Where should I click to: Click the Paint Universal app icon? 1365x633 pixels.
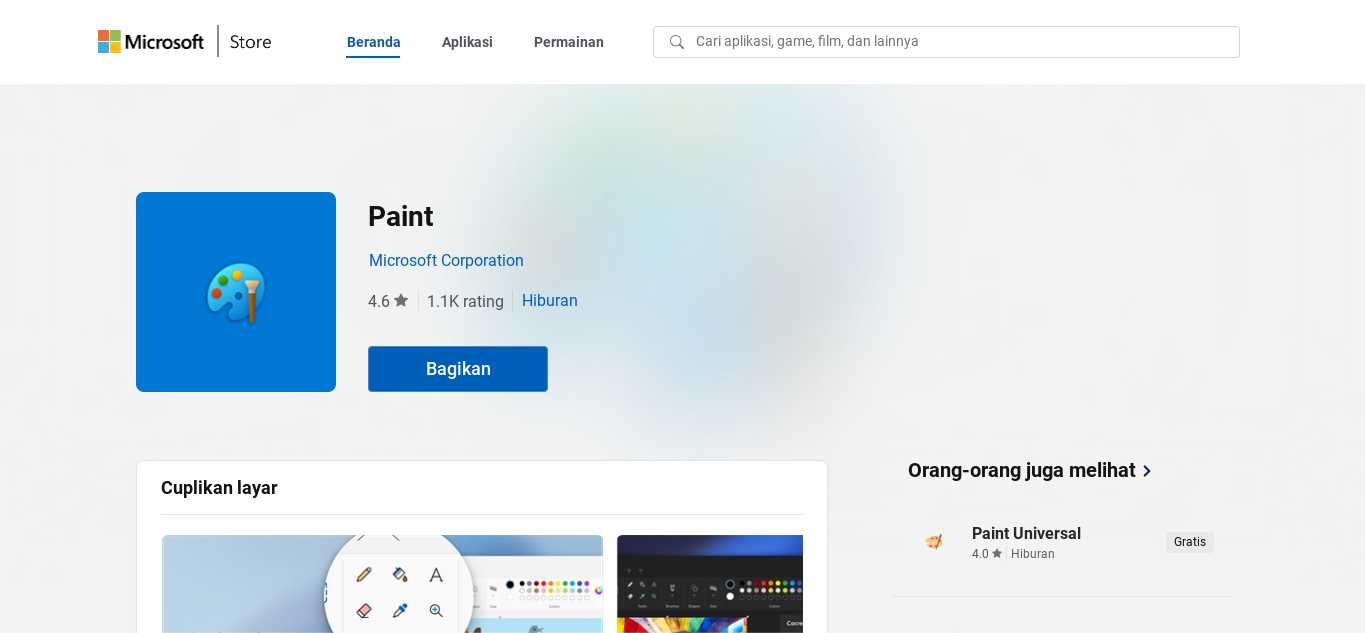(934, 542)
